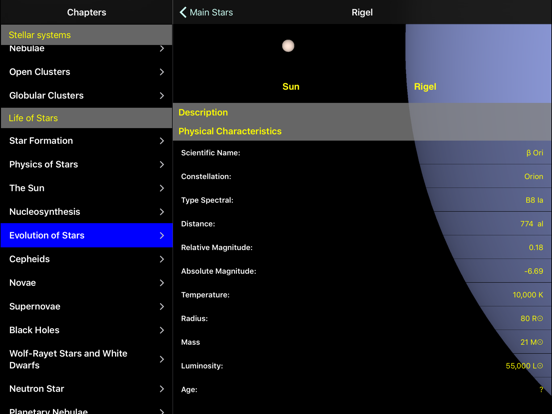Click the Rigel page title
This screenshot has height=414, width=552.
point(362,12)
